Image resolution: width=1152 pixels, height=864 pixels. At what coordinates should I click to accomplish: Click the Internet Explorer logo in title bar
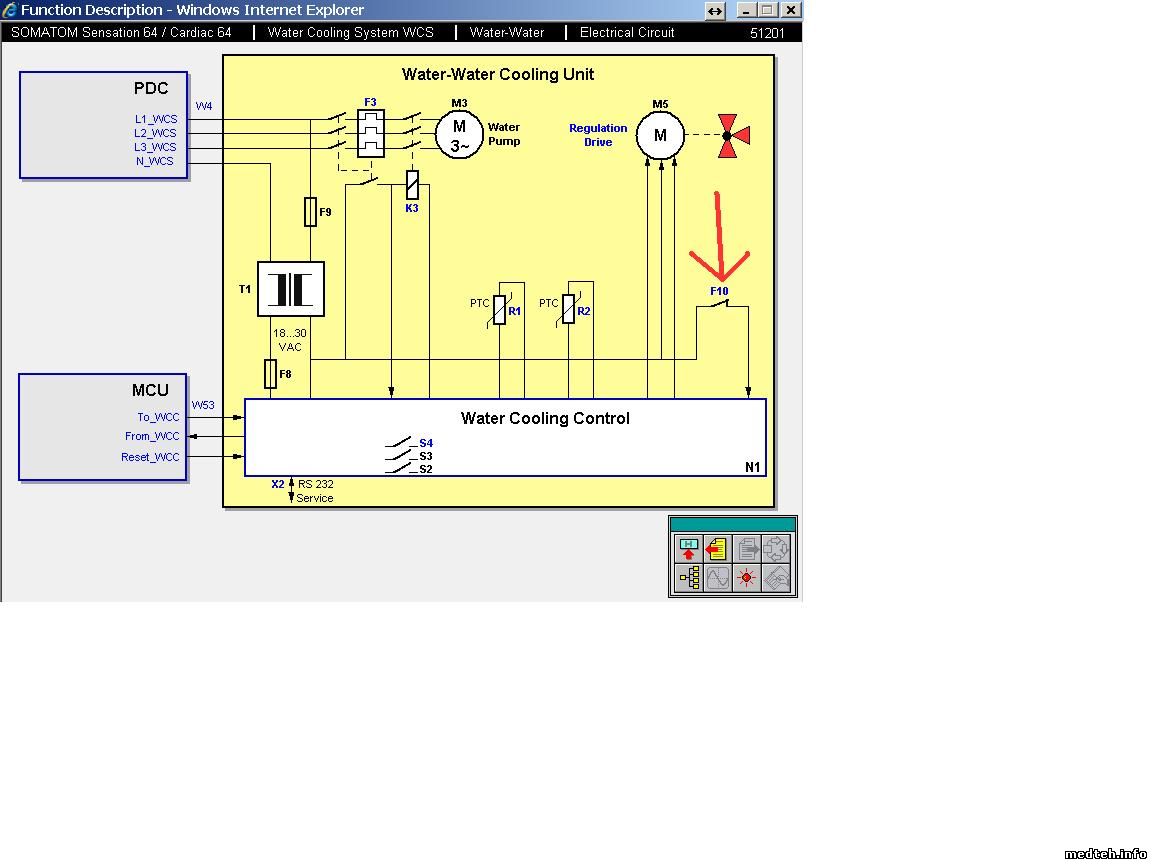pos(10,10)
